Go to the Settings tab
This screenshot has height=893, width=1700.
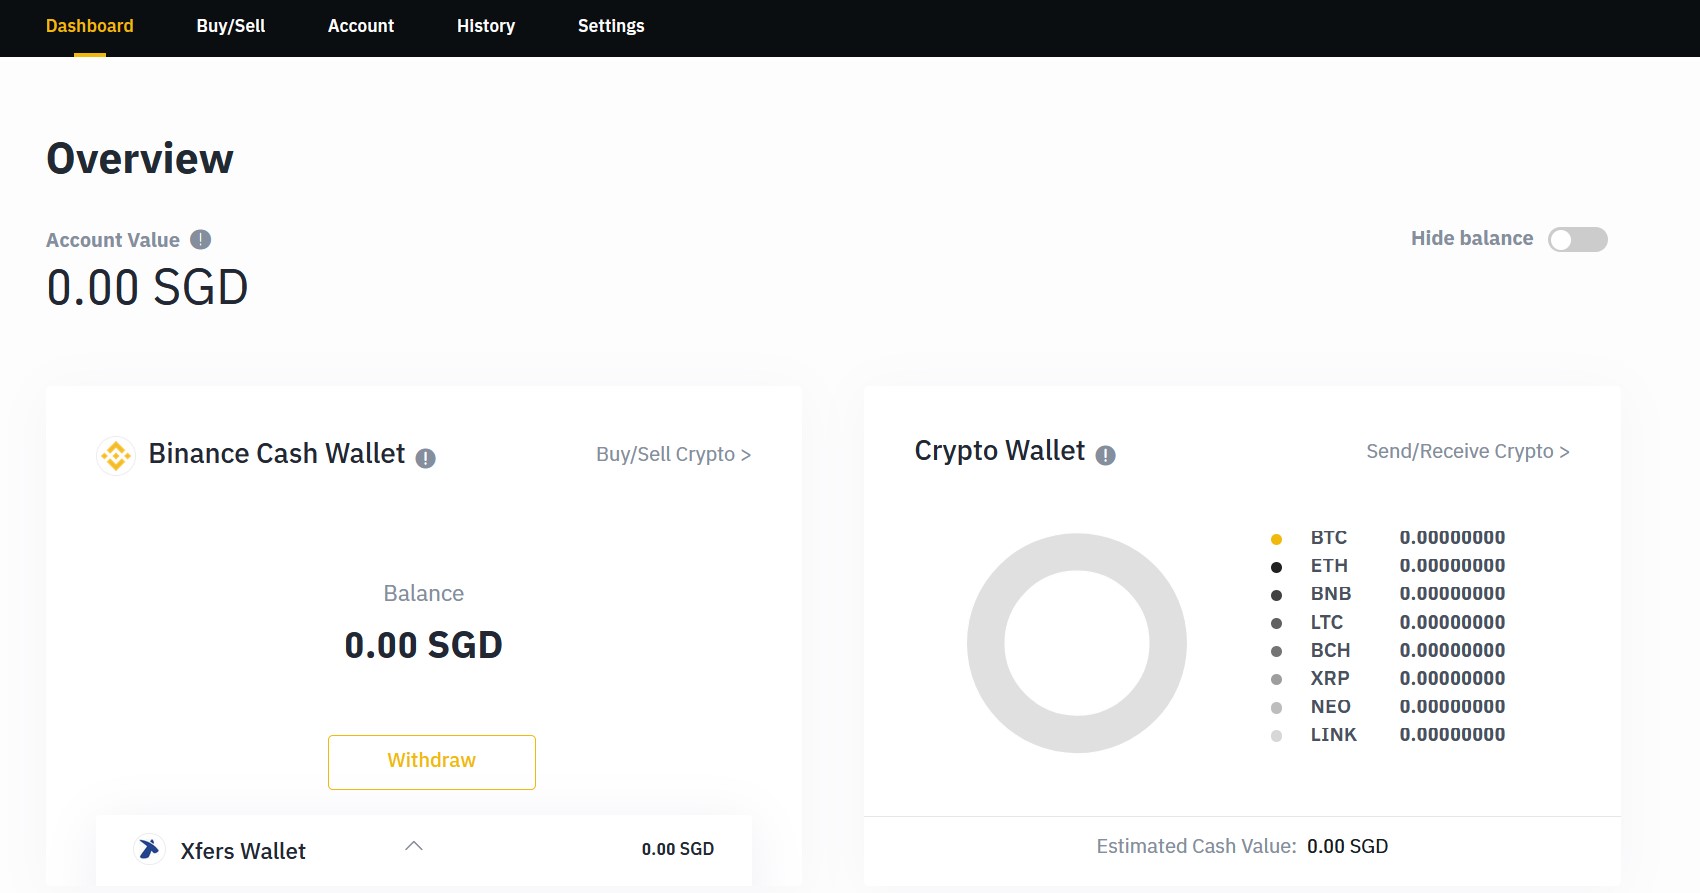pos(611,26)
